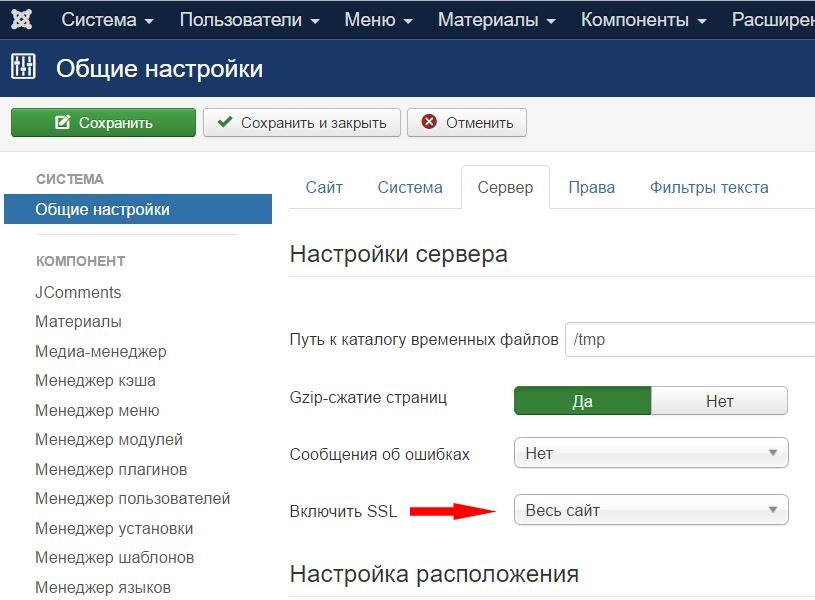Open the Пользователи top menu
The image size is (815, 600).
point(249,20)
